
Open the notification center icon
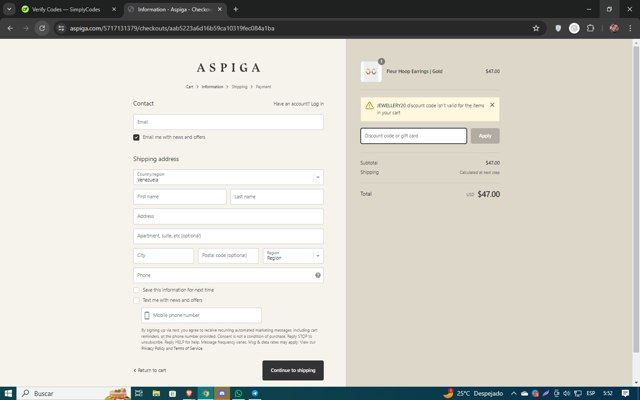click(625, 393)
